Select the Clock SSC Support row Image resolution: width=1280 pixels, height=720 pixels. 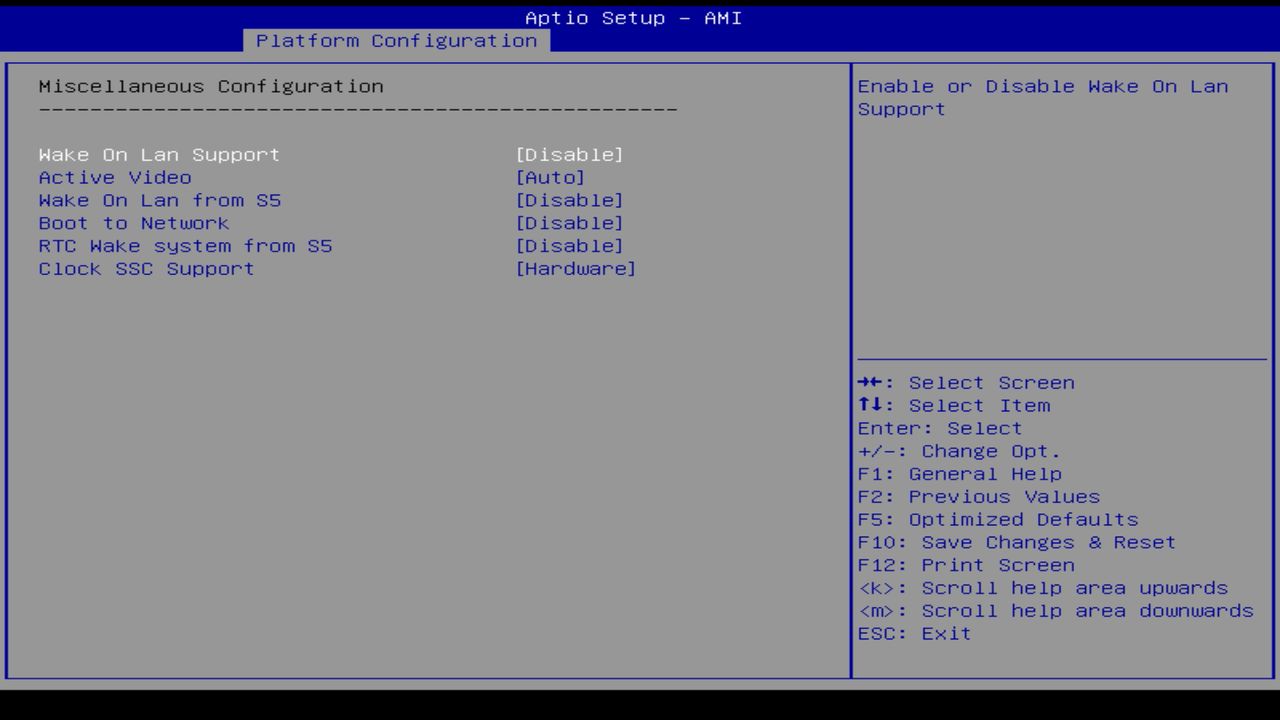(x=146, y=268)
